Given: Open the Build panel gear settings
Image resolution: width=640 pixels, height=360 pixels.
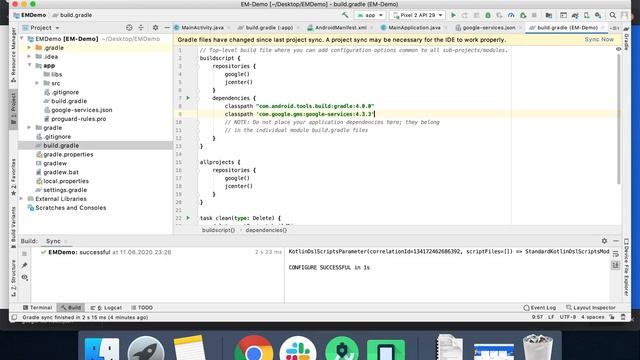Looking at the screenshot, I should (604, 241).
